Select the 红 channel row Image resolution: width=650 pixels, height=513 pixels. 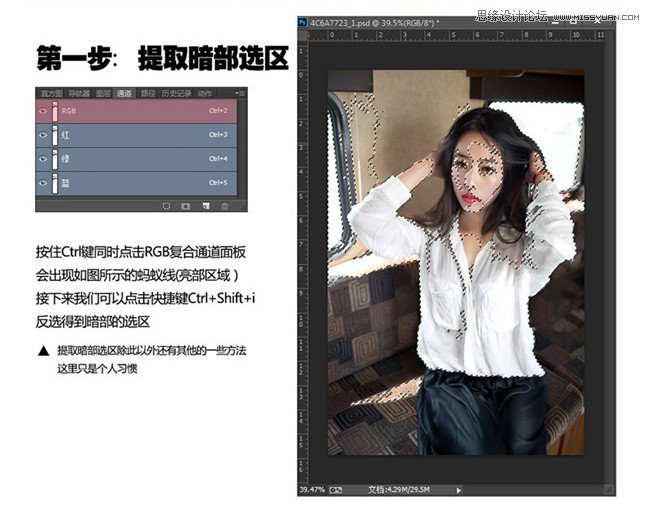pyautogui.click(x=136, y=135)
